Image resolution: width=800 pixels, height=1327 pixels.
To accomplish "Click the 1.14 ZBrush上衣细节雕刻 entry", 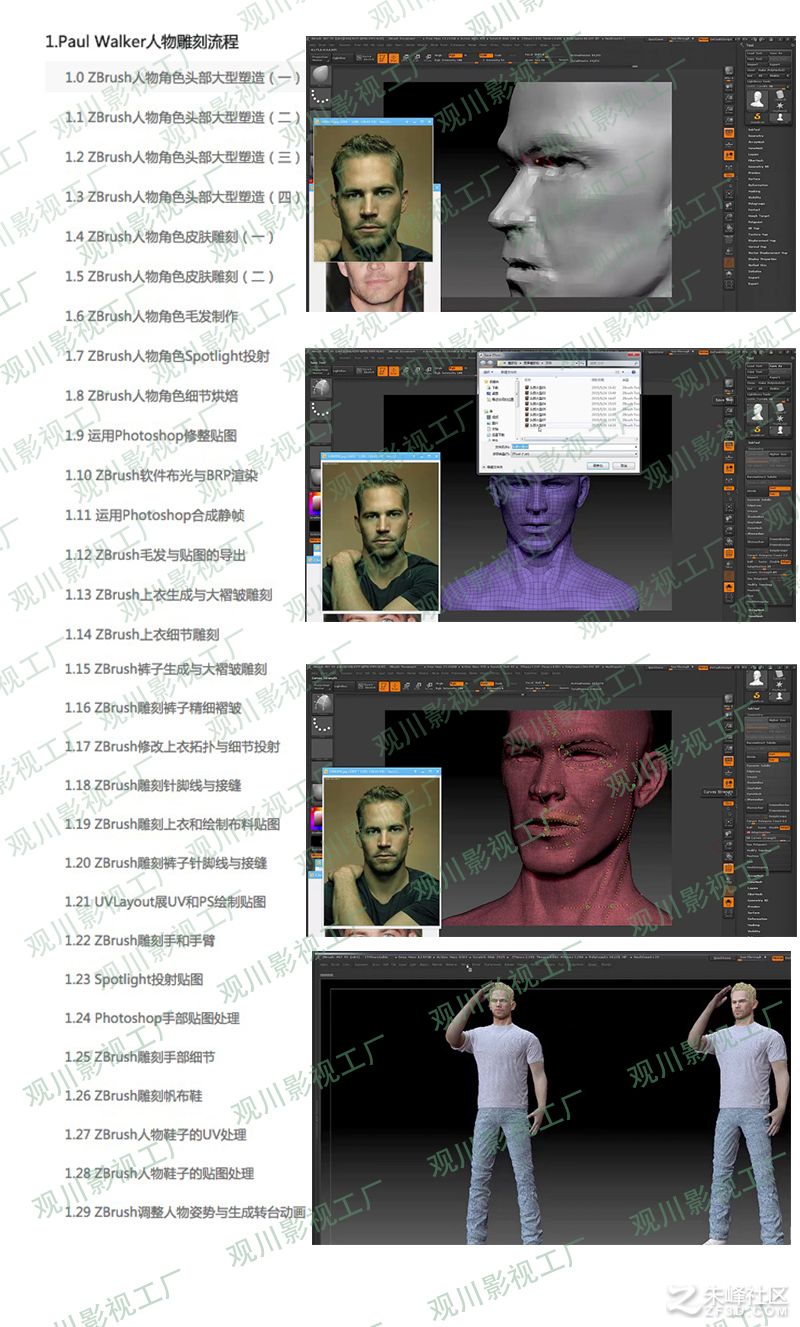I will click(142, 635).
